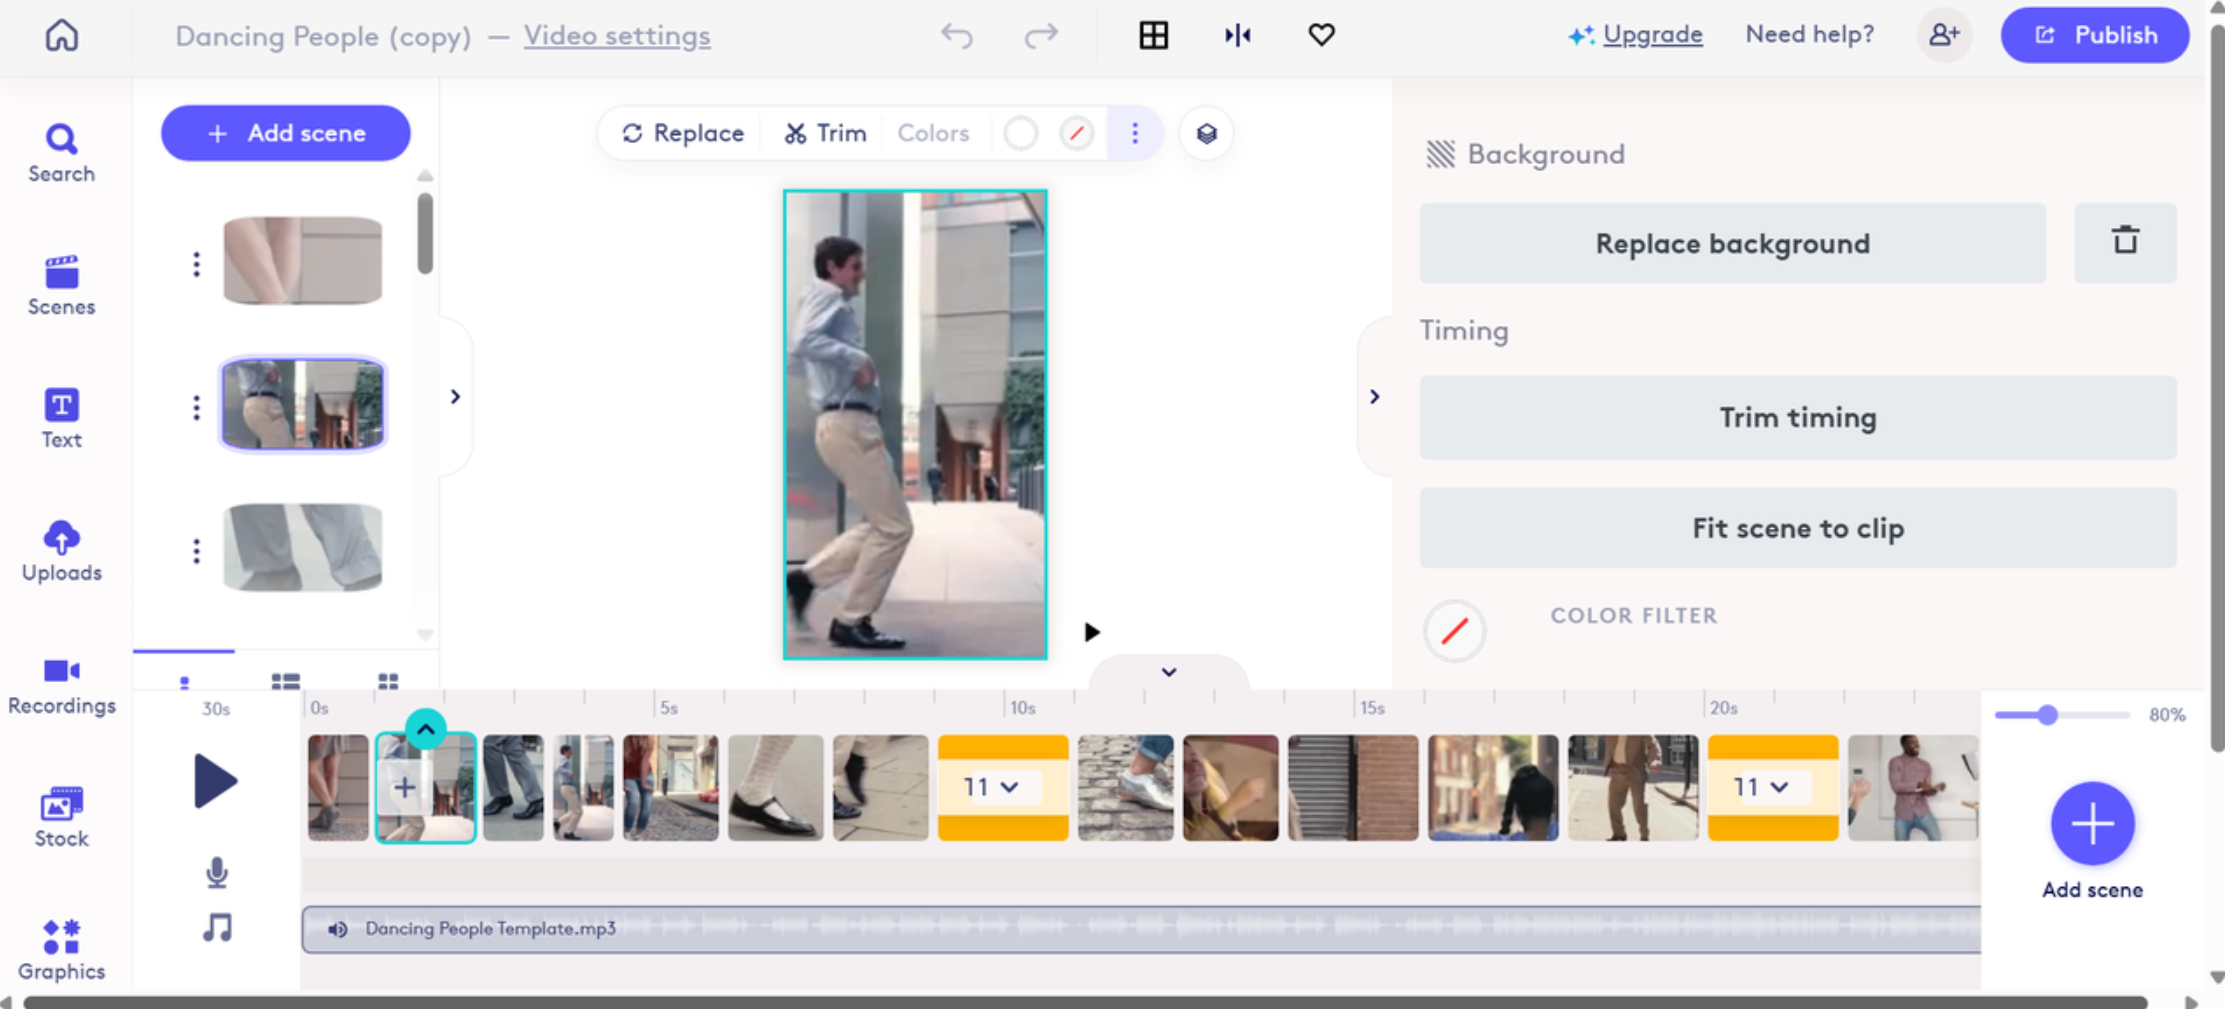Screen dimensions: 2225x1009
Task: Open the Uploads panel
Action: click(61, 550)
